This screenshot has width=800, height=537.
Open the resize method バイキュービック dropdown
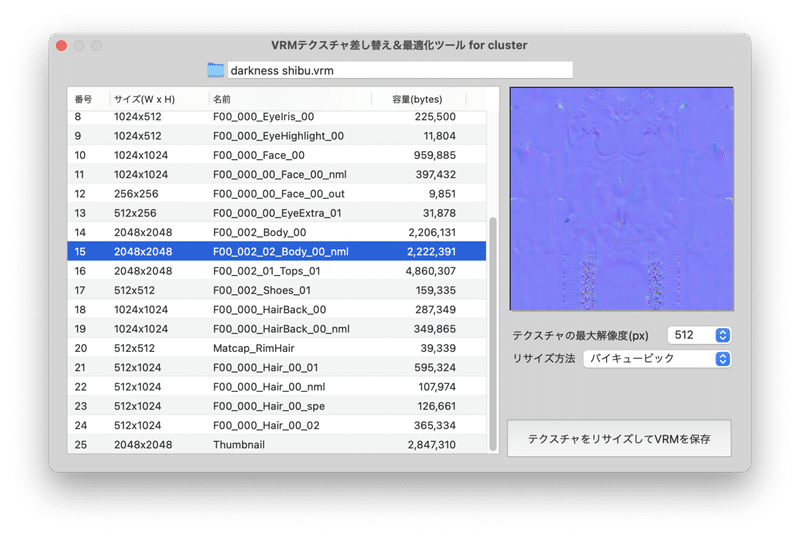click(657, 359)
